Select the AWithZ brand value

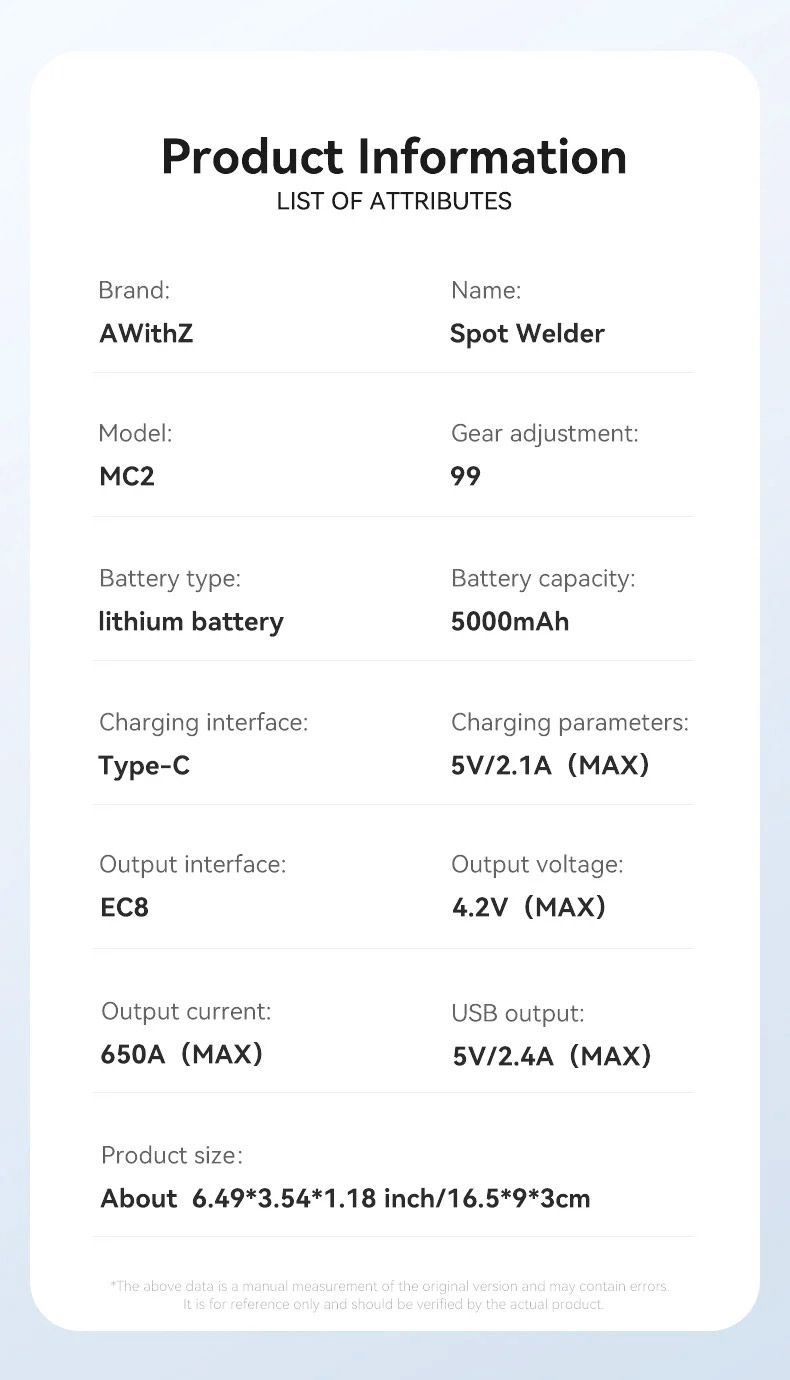click(146, 334)
